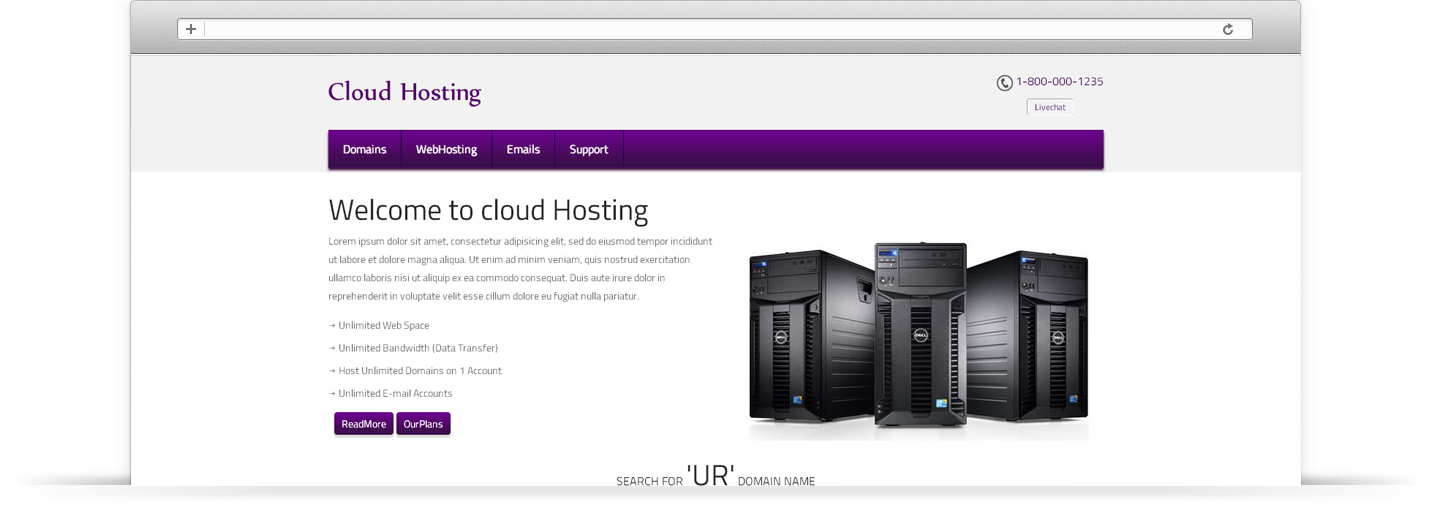Viewport: 1435px width, 510px height.
Task: Click the Unlimited E-mail Accounts item
Action: tap(395, 394)
